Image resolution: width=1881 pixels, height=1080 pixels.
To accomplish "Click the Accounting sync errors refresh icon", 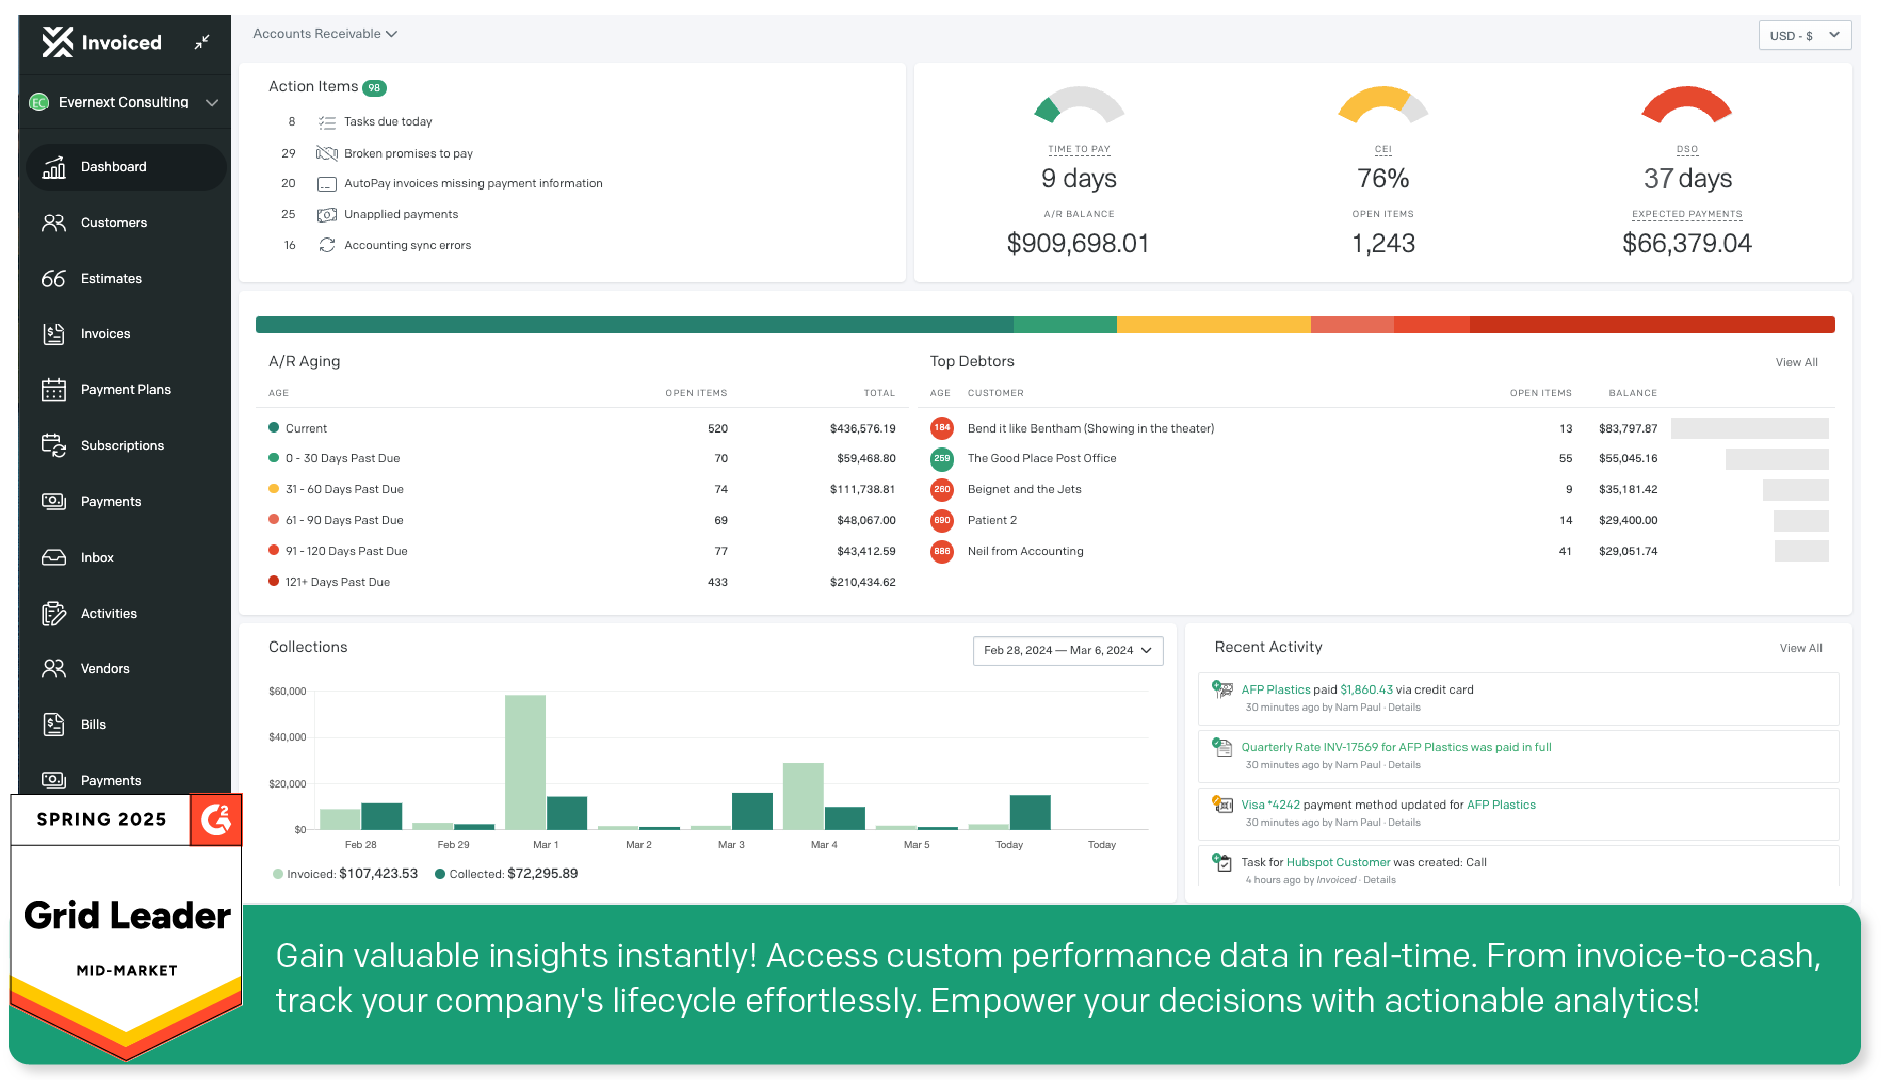I will tap(327, 245).
